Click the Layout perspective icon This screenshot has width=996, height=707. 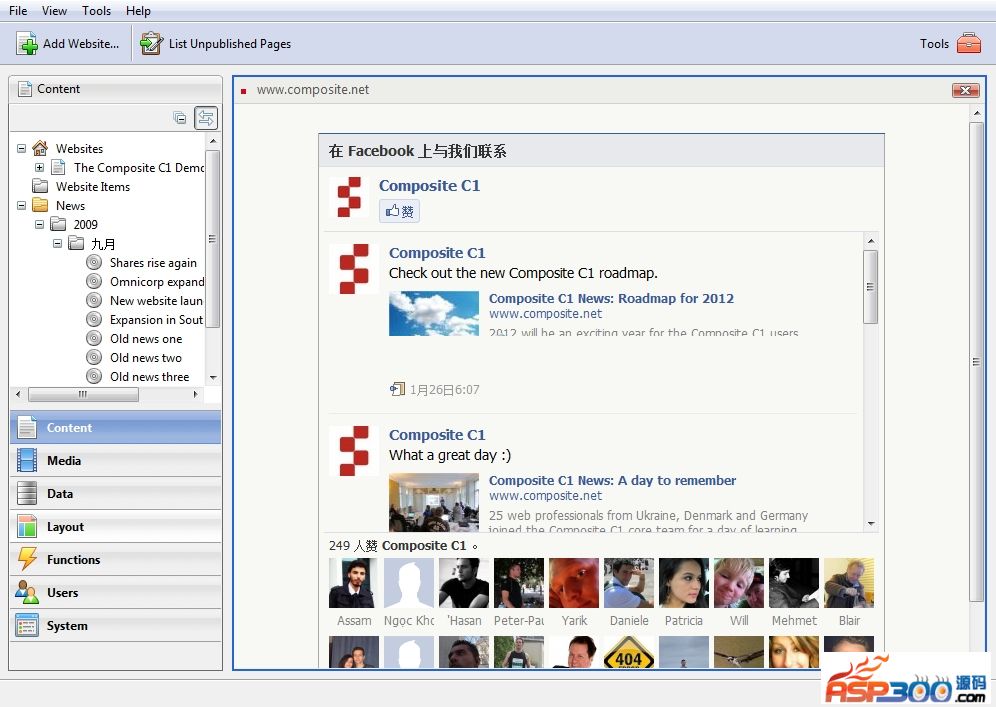click(x=27, y=527)
